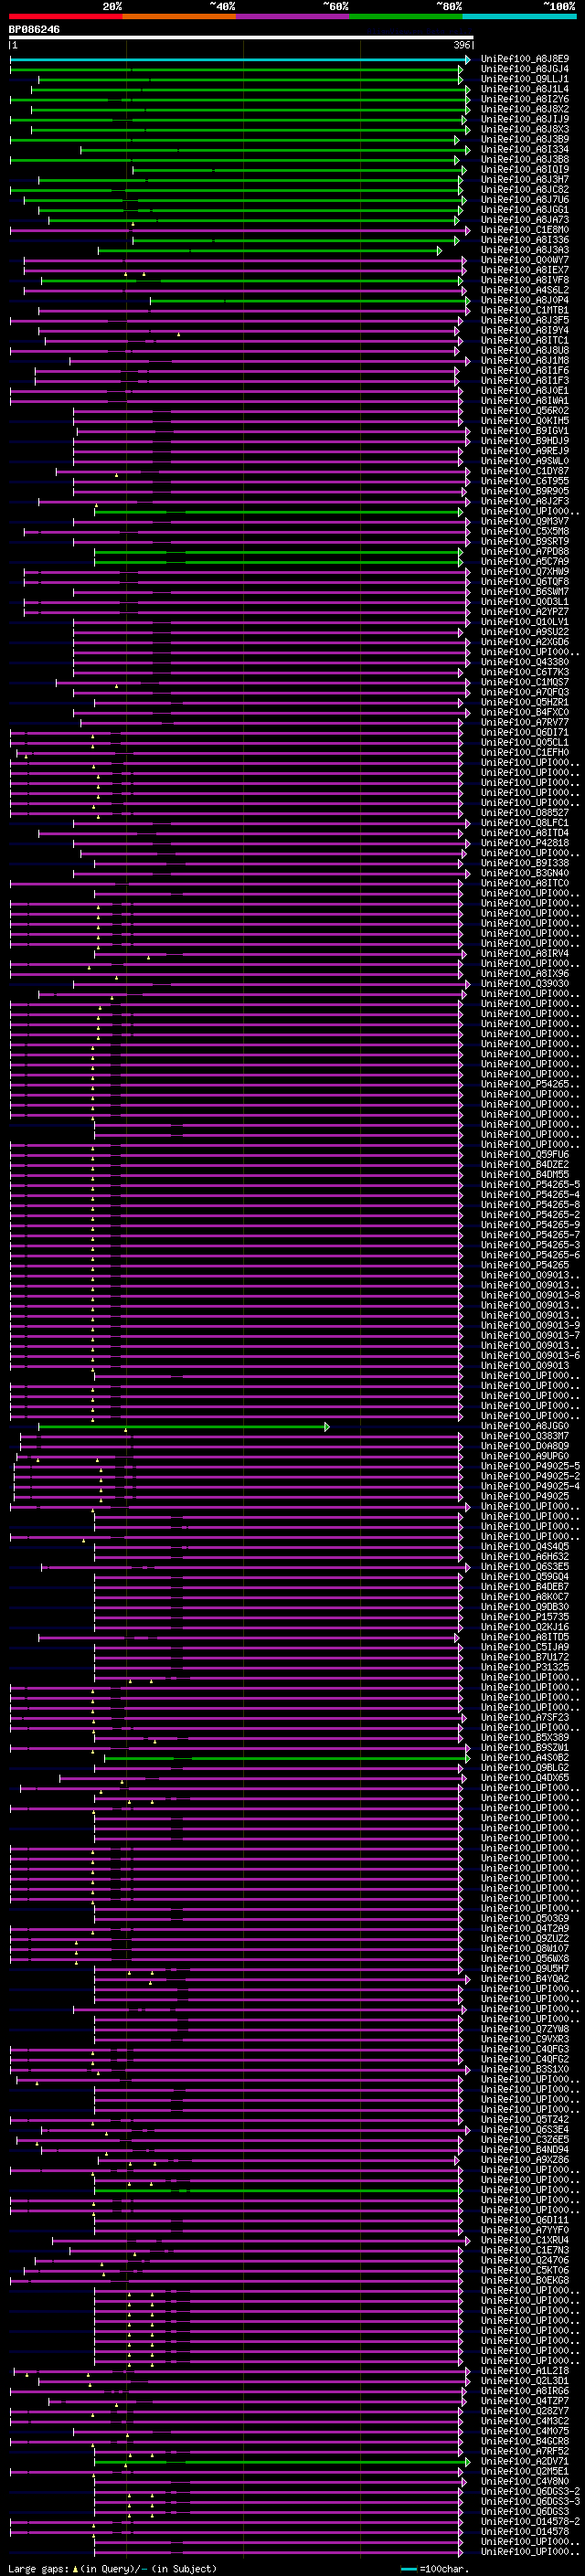This screenshot has height=2576, width=585.
Task: Open hit UniRef100_Q9LLJ1
Action: point(525,79)
